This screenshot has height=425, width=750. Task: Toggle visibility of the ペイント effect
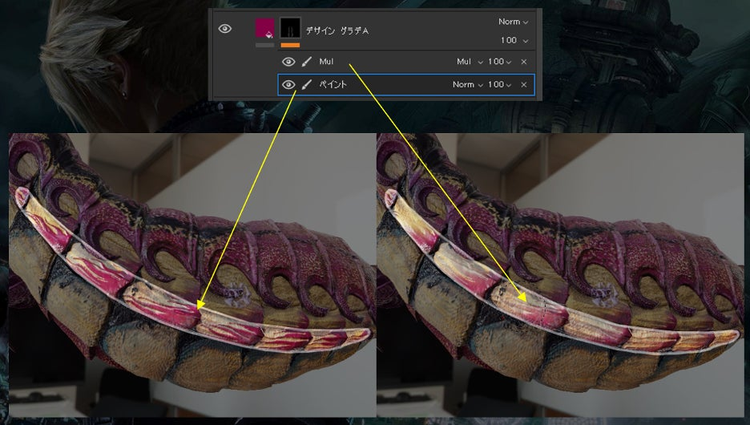(x=288, y=85)
